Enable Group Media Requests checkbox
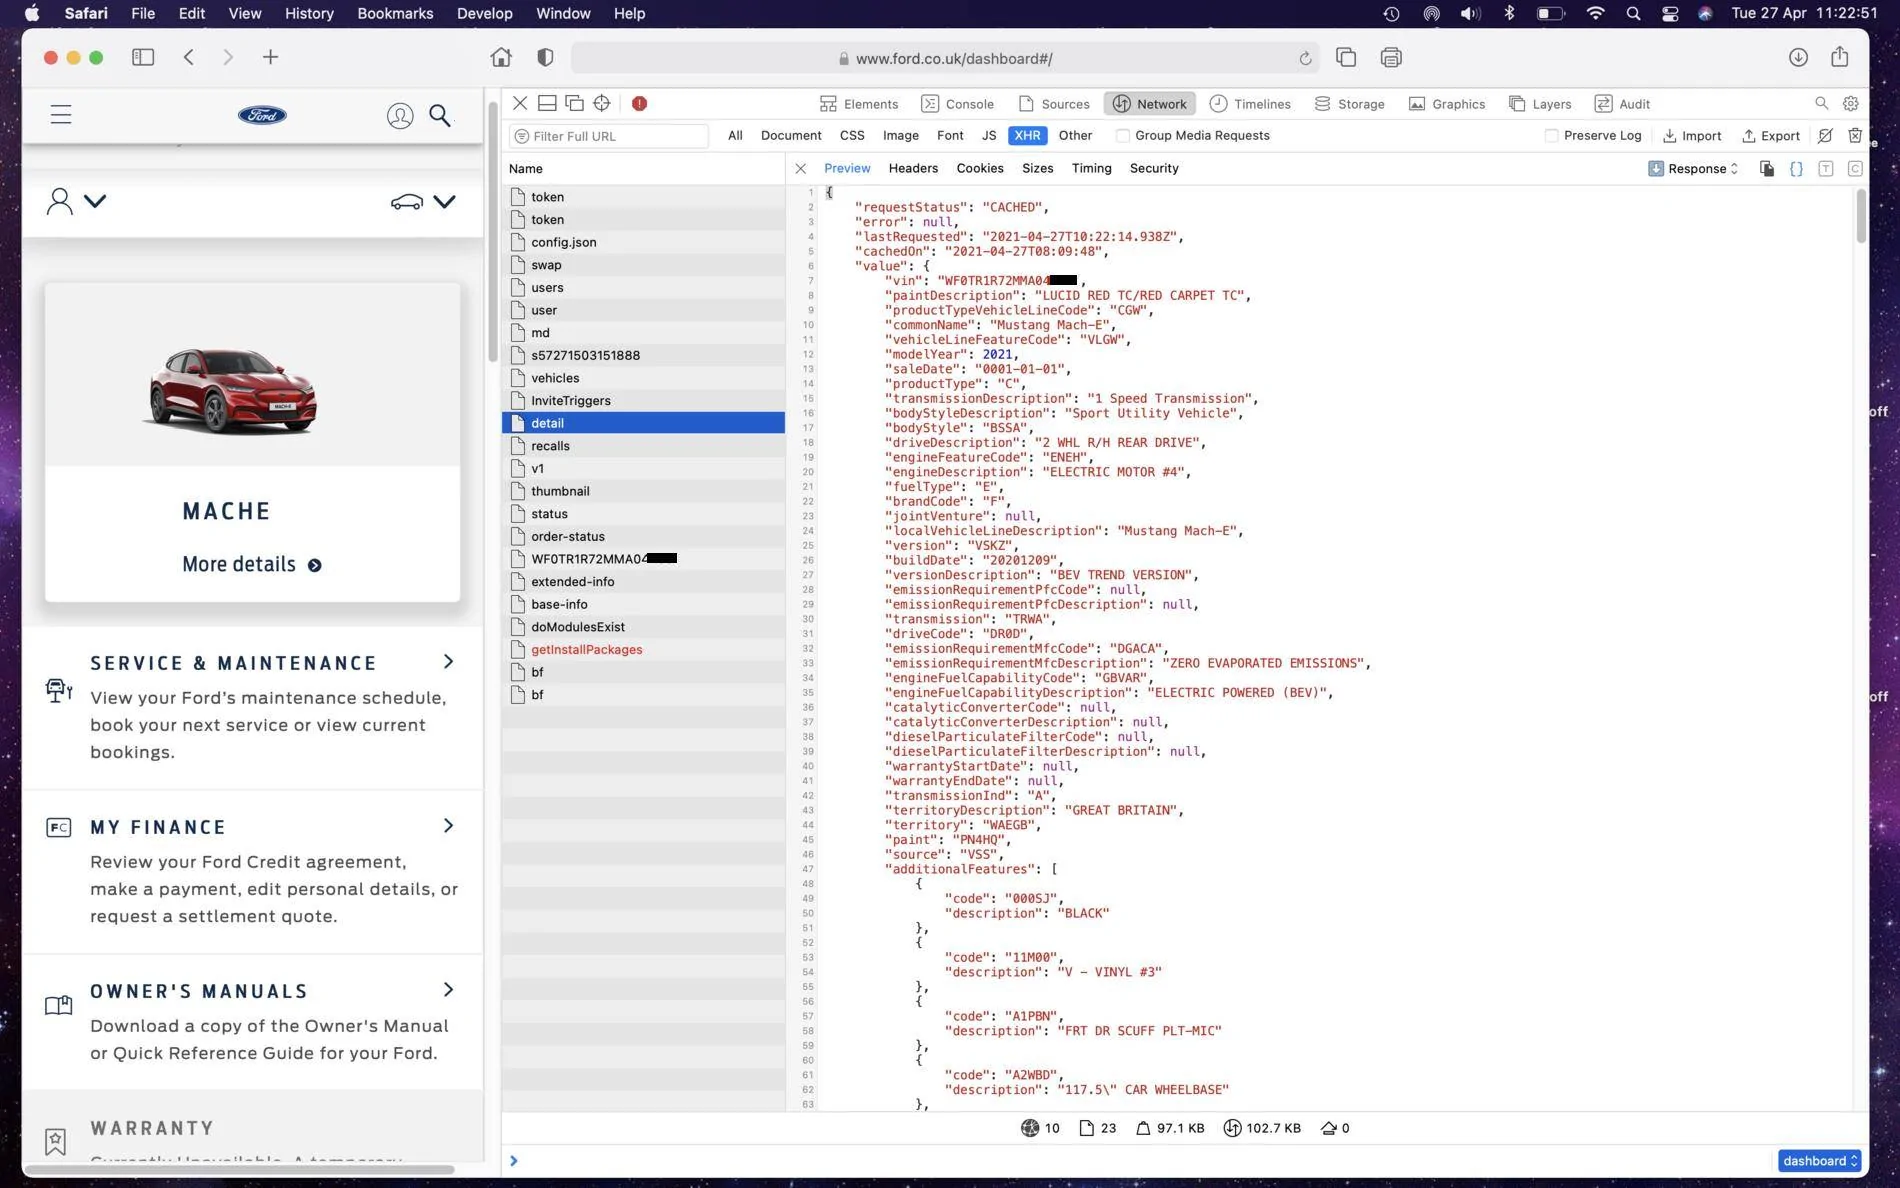The height and width of the screenshot is (1188, 1900). click(1123, 136)
